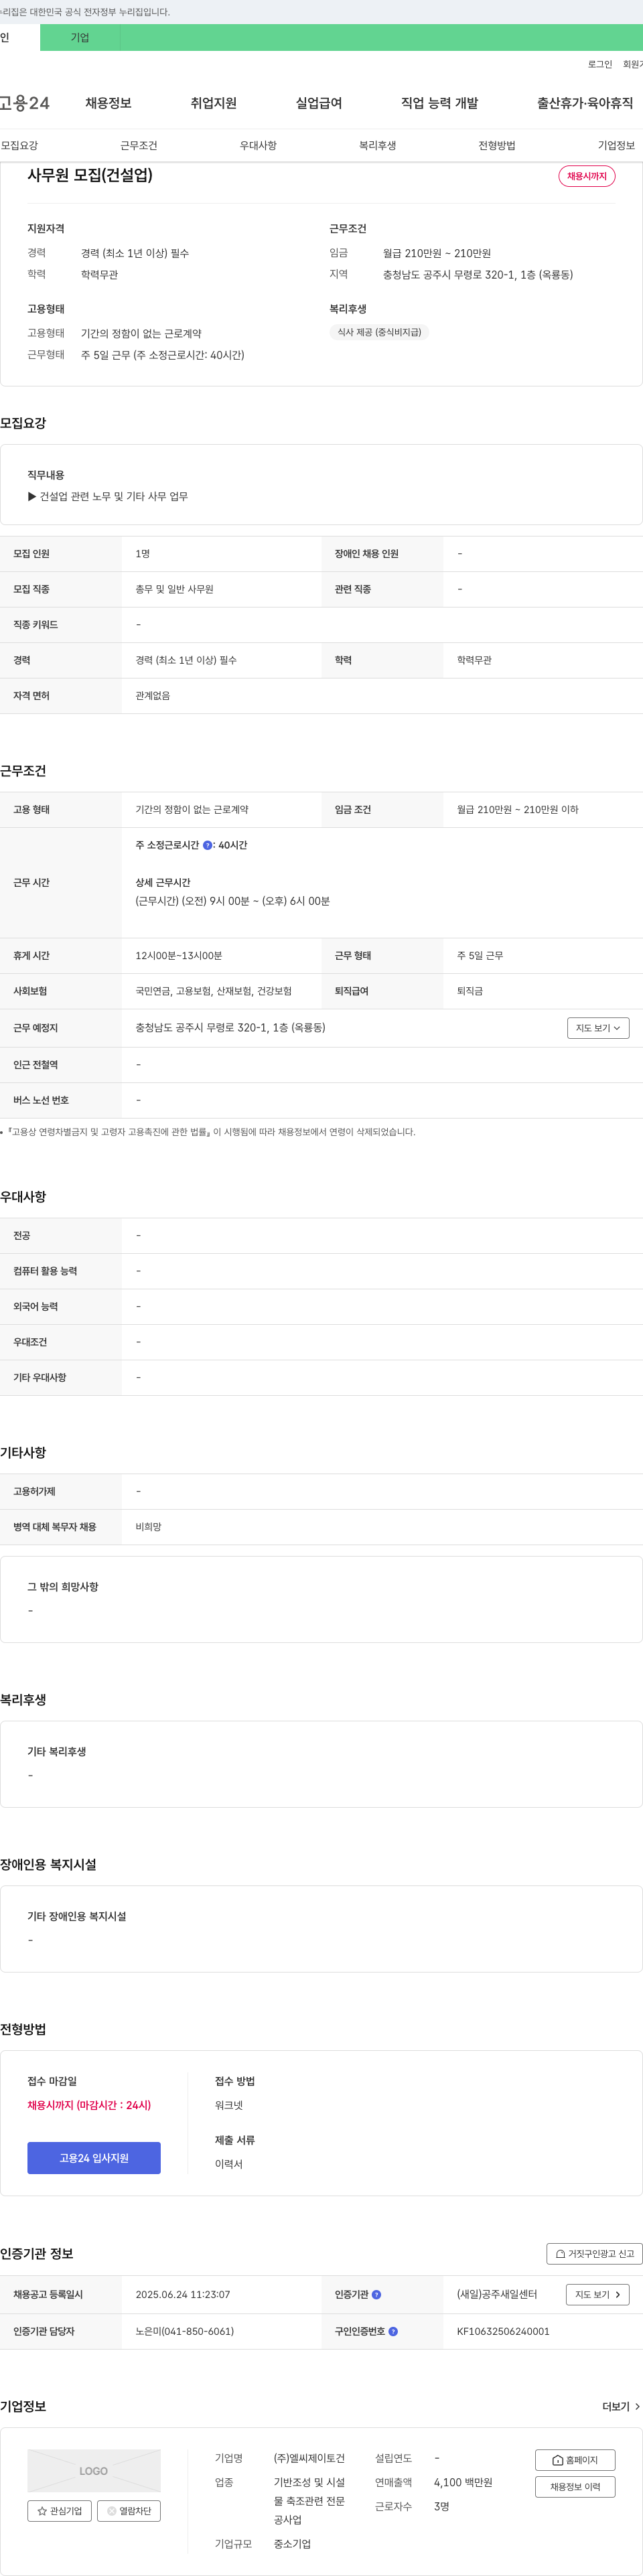
Task: Open the 실업급여 menu
Action: pos(318,103)
